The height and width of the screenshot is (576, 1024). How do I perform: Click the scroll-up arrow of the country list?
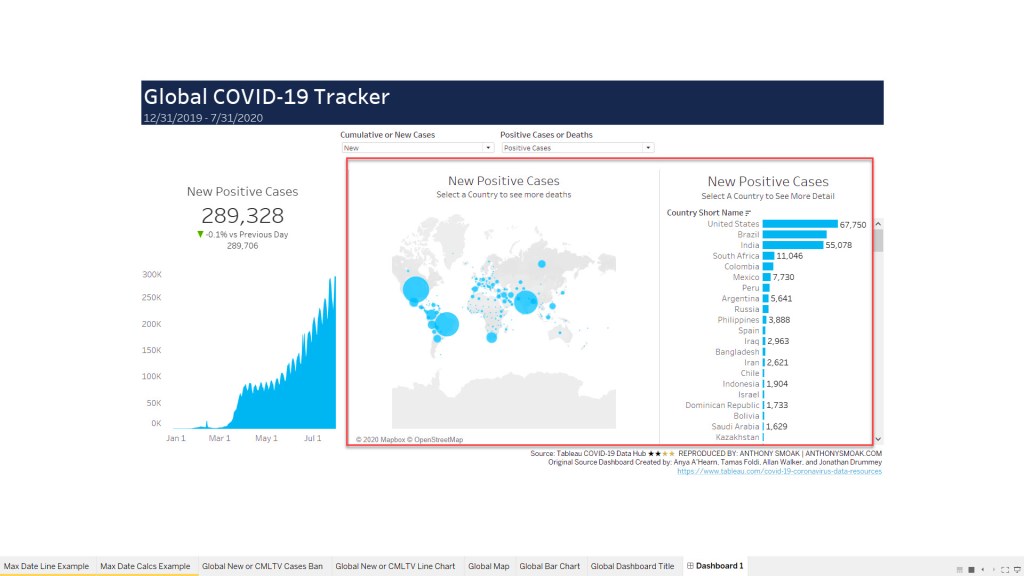[x=878, y=225]
